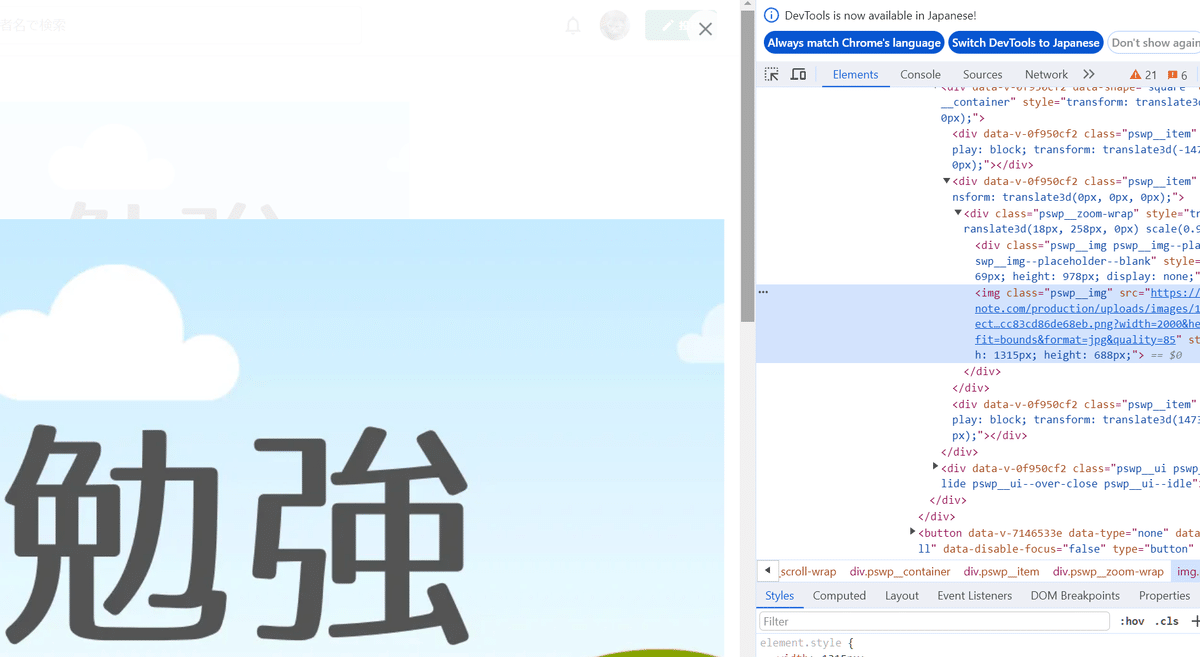Screen dimensions: 1200x657
Task: Open the notifications bell icon
Action: [x=573, y=26]
